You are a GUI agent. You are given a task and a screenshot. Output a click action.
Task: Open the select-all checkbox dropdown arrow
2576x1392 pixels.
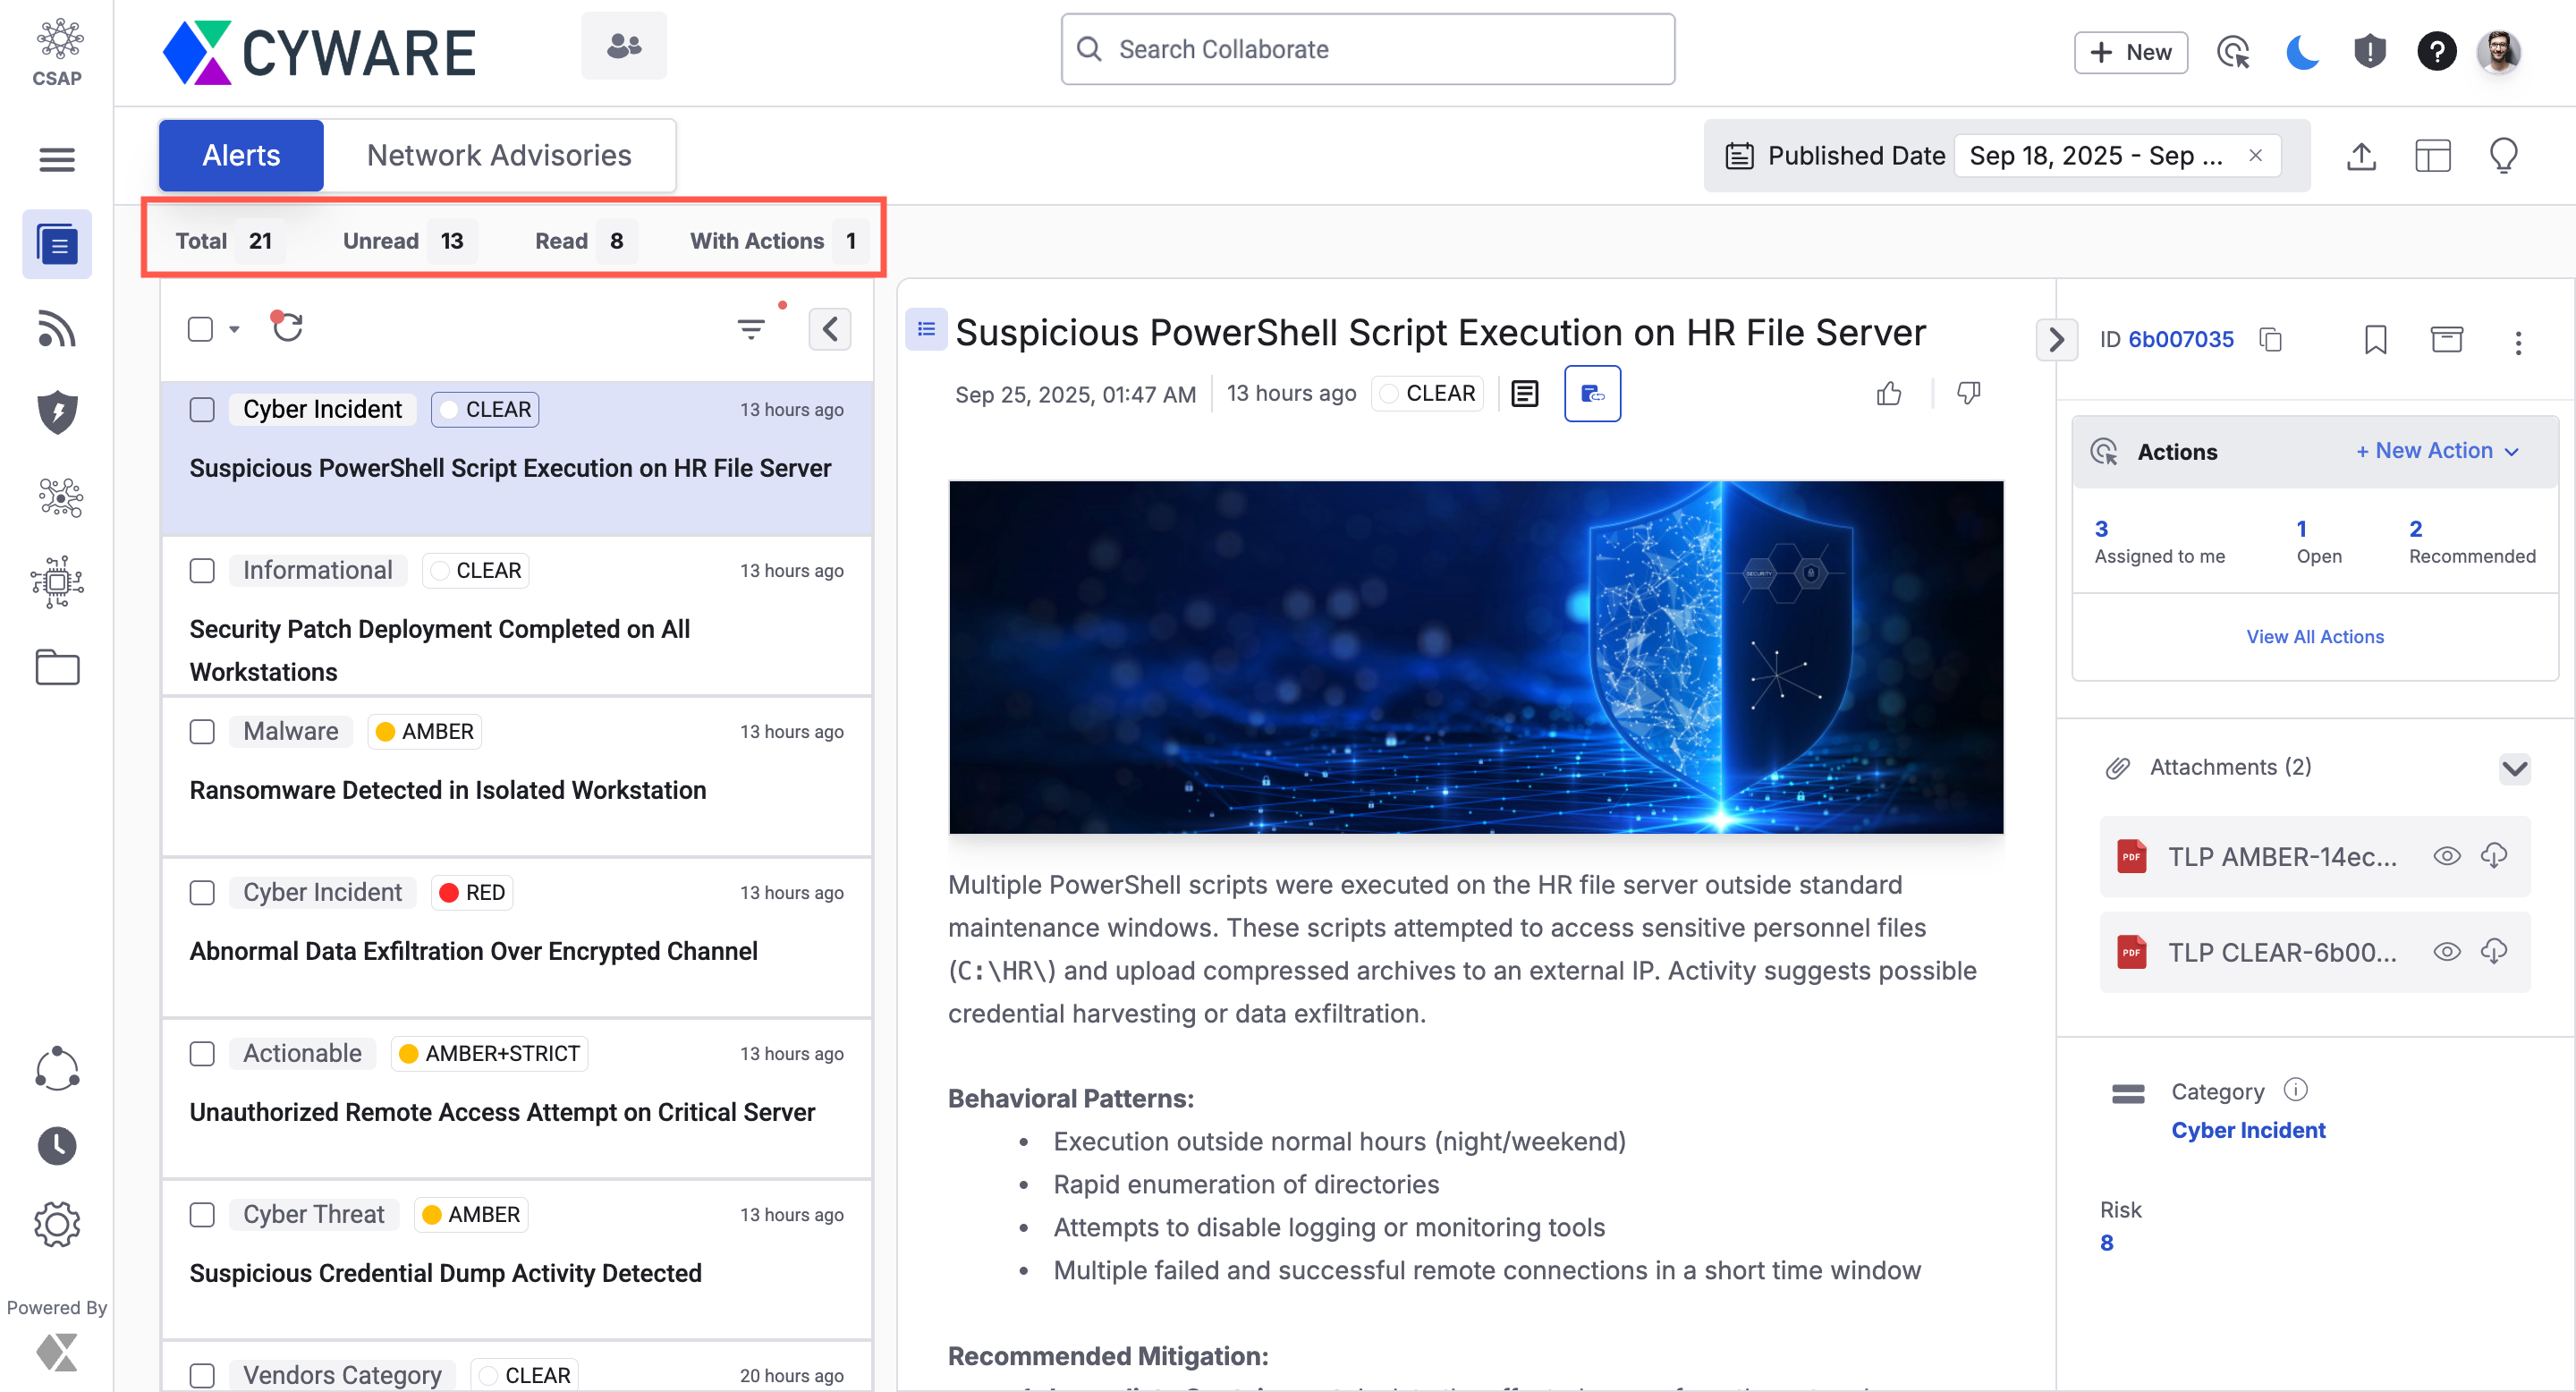[x=234, y=329]
